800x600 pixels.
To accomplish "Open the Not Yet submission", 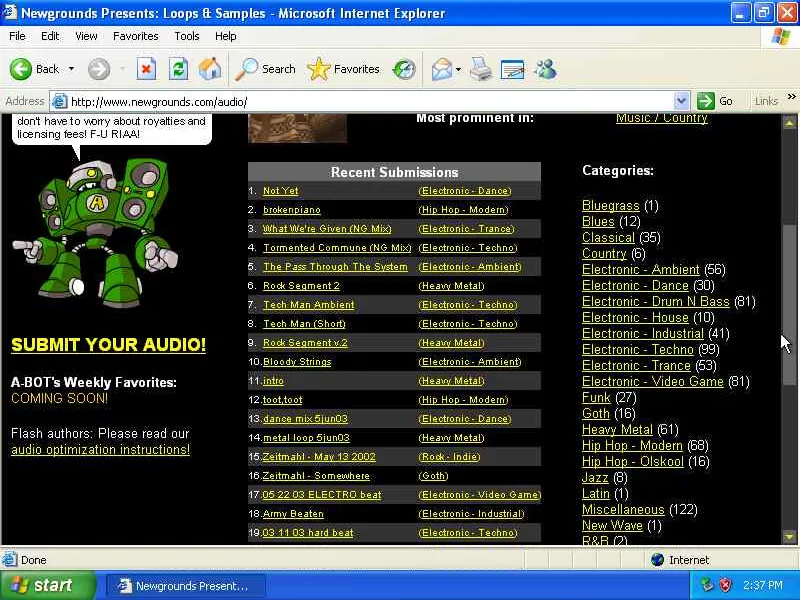I will [281, 191].
